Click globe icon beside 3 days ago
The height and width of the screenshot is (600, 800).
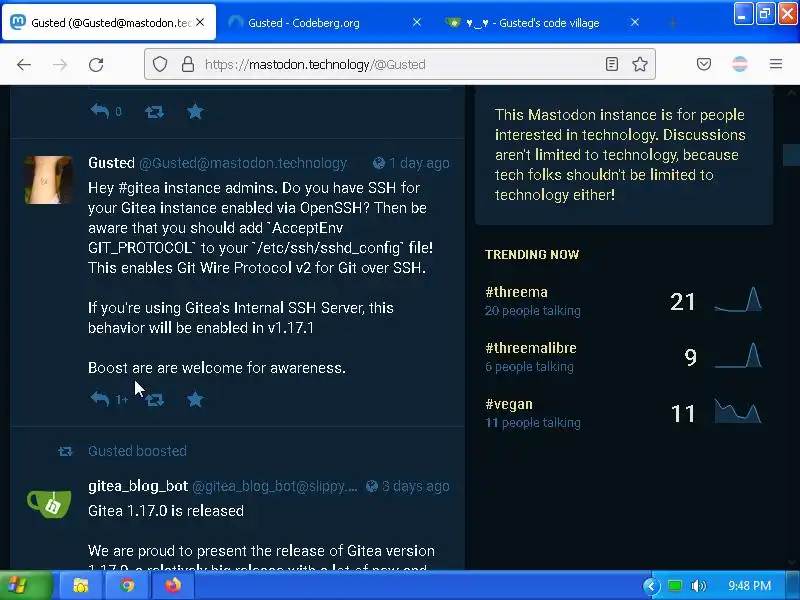[372, 486]
